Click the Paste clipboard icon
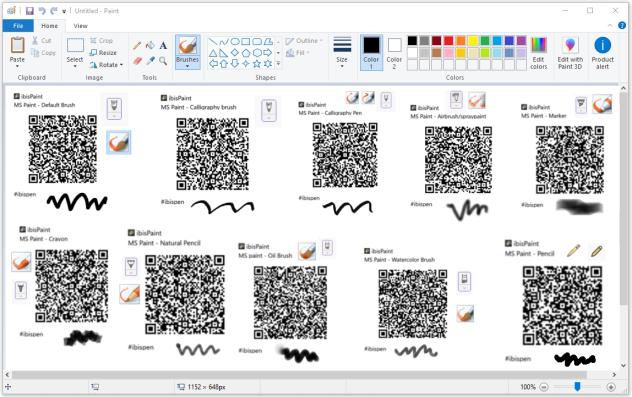Screen dimensions: 632x397 coord(17,45)
